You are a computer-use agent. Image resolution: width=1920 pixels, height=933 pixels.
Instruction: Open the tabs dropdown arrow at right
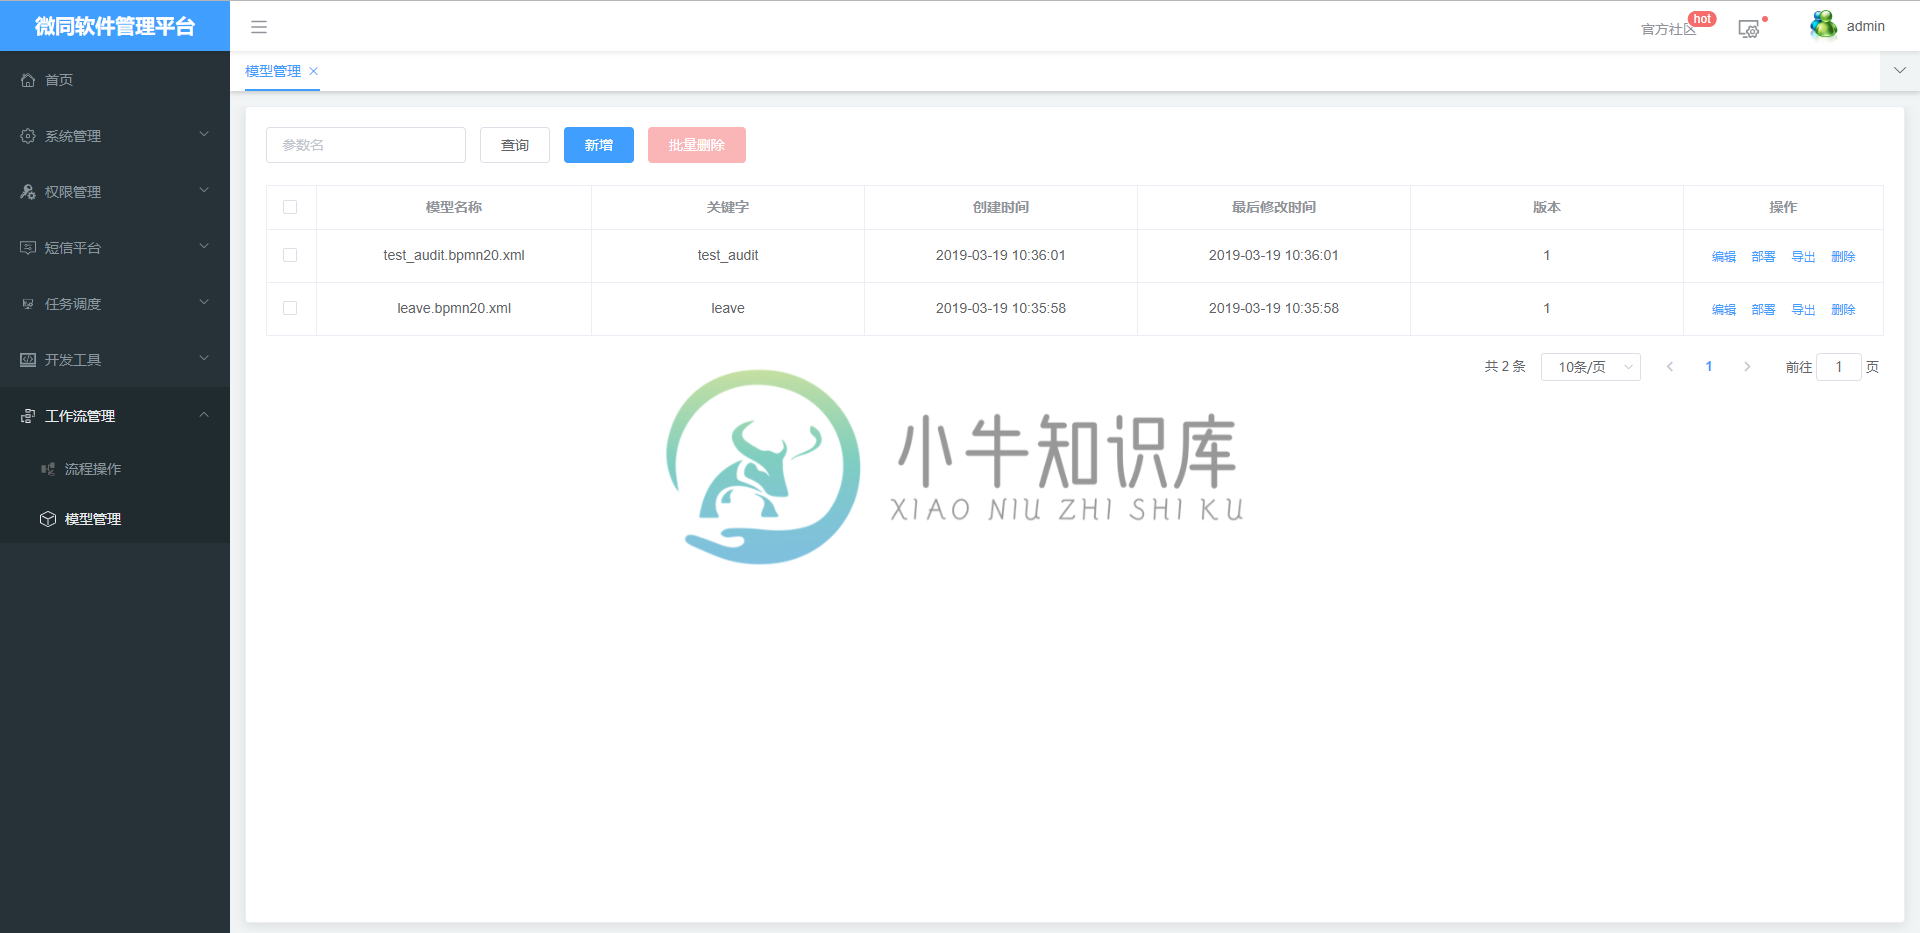click(x=1900, y=71)
